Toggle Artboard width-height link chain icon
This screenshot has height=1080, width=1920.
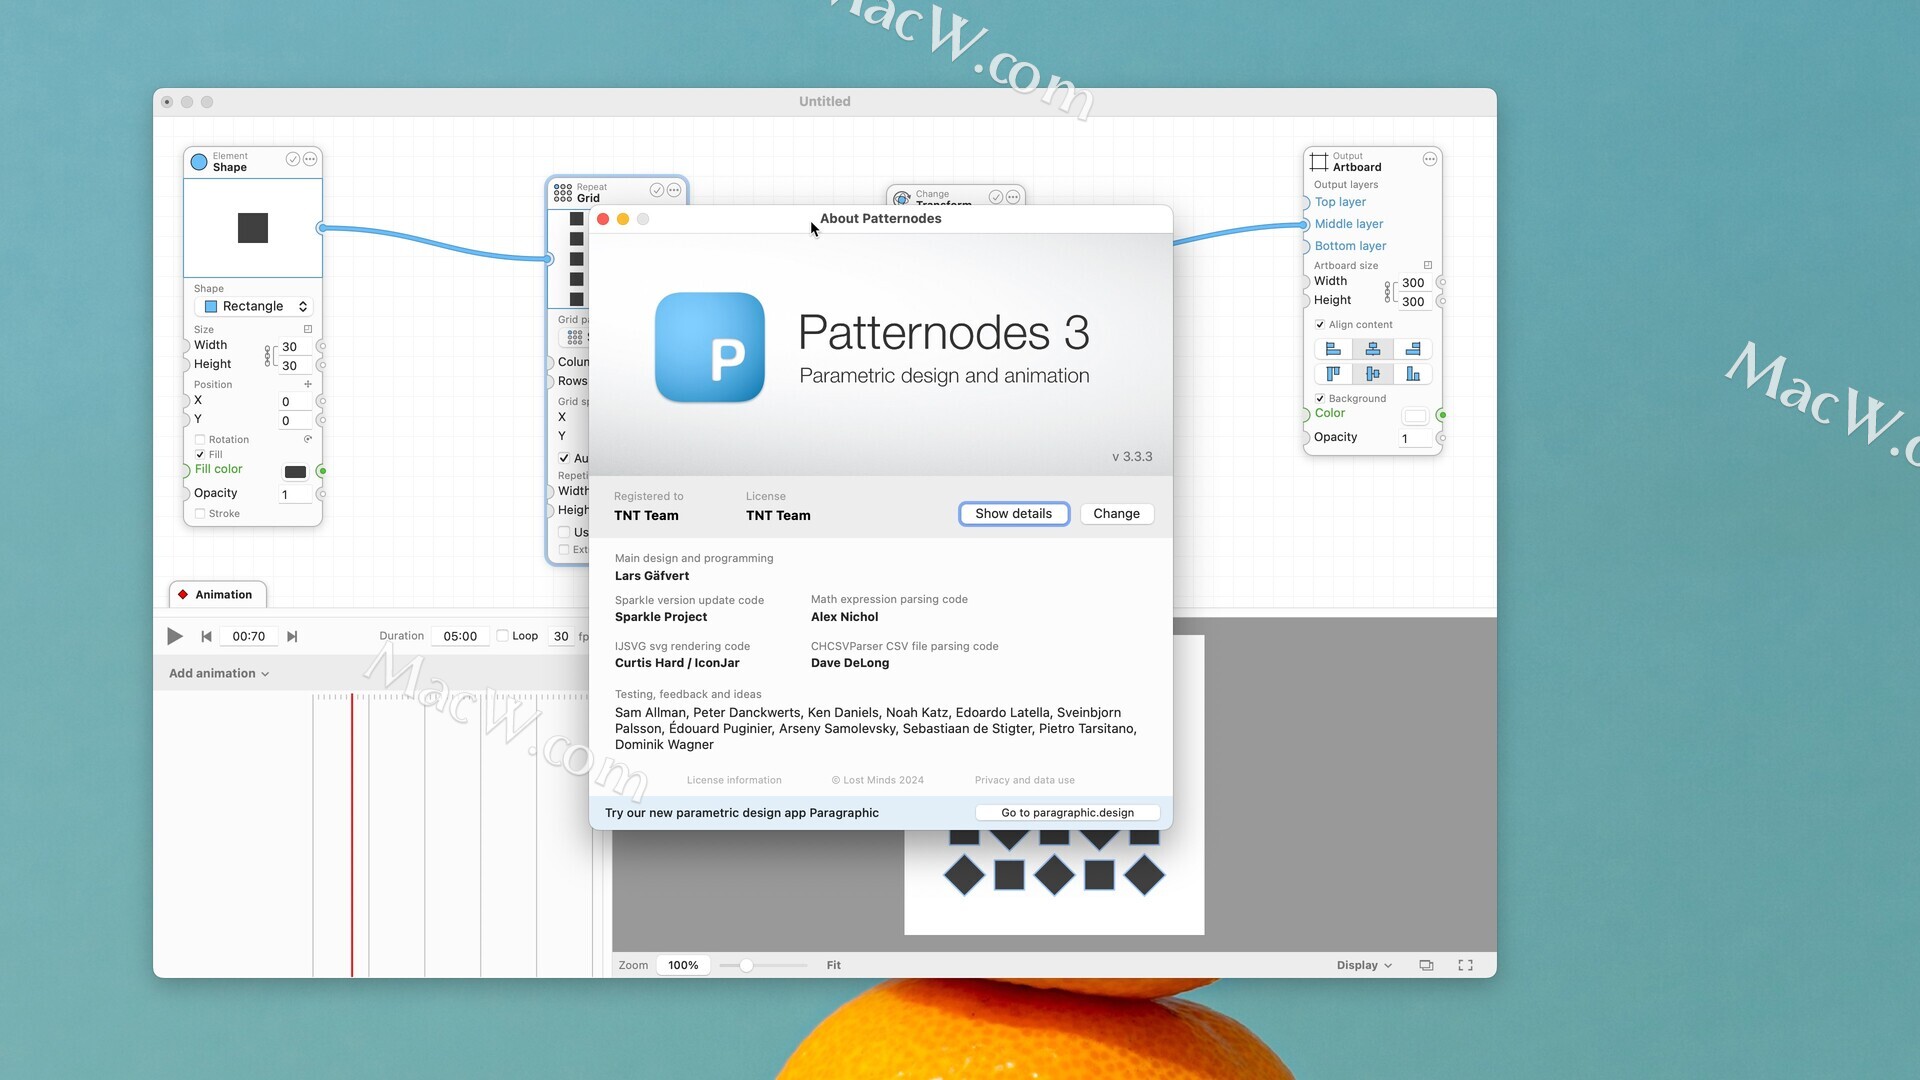pyautogui.click(x=1388, y=291)
